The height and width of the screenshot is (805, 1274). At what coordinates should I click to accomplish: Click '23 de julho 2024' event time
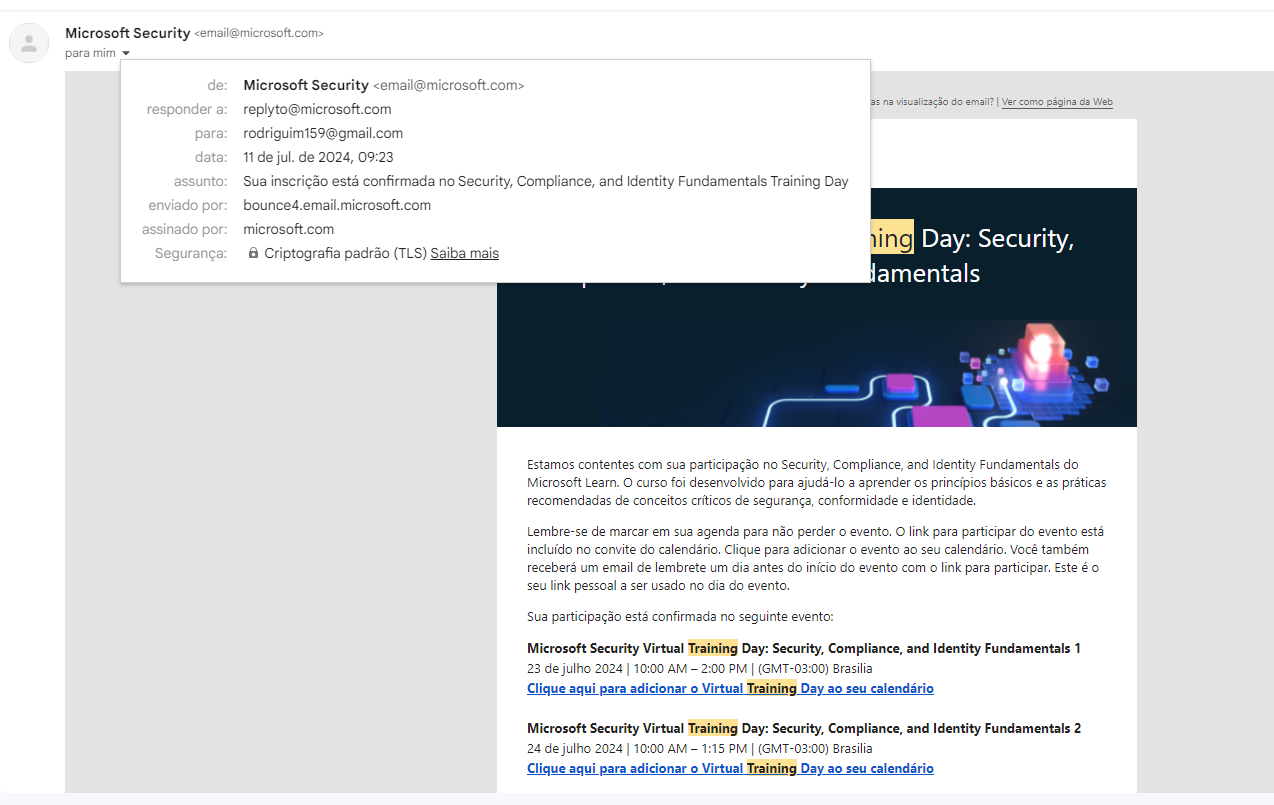point(700,668)
